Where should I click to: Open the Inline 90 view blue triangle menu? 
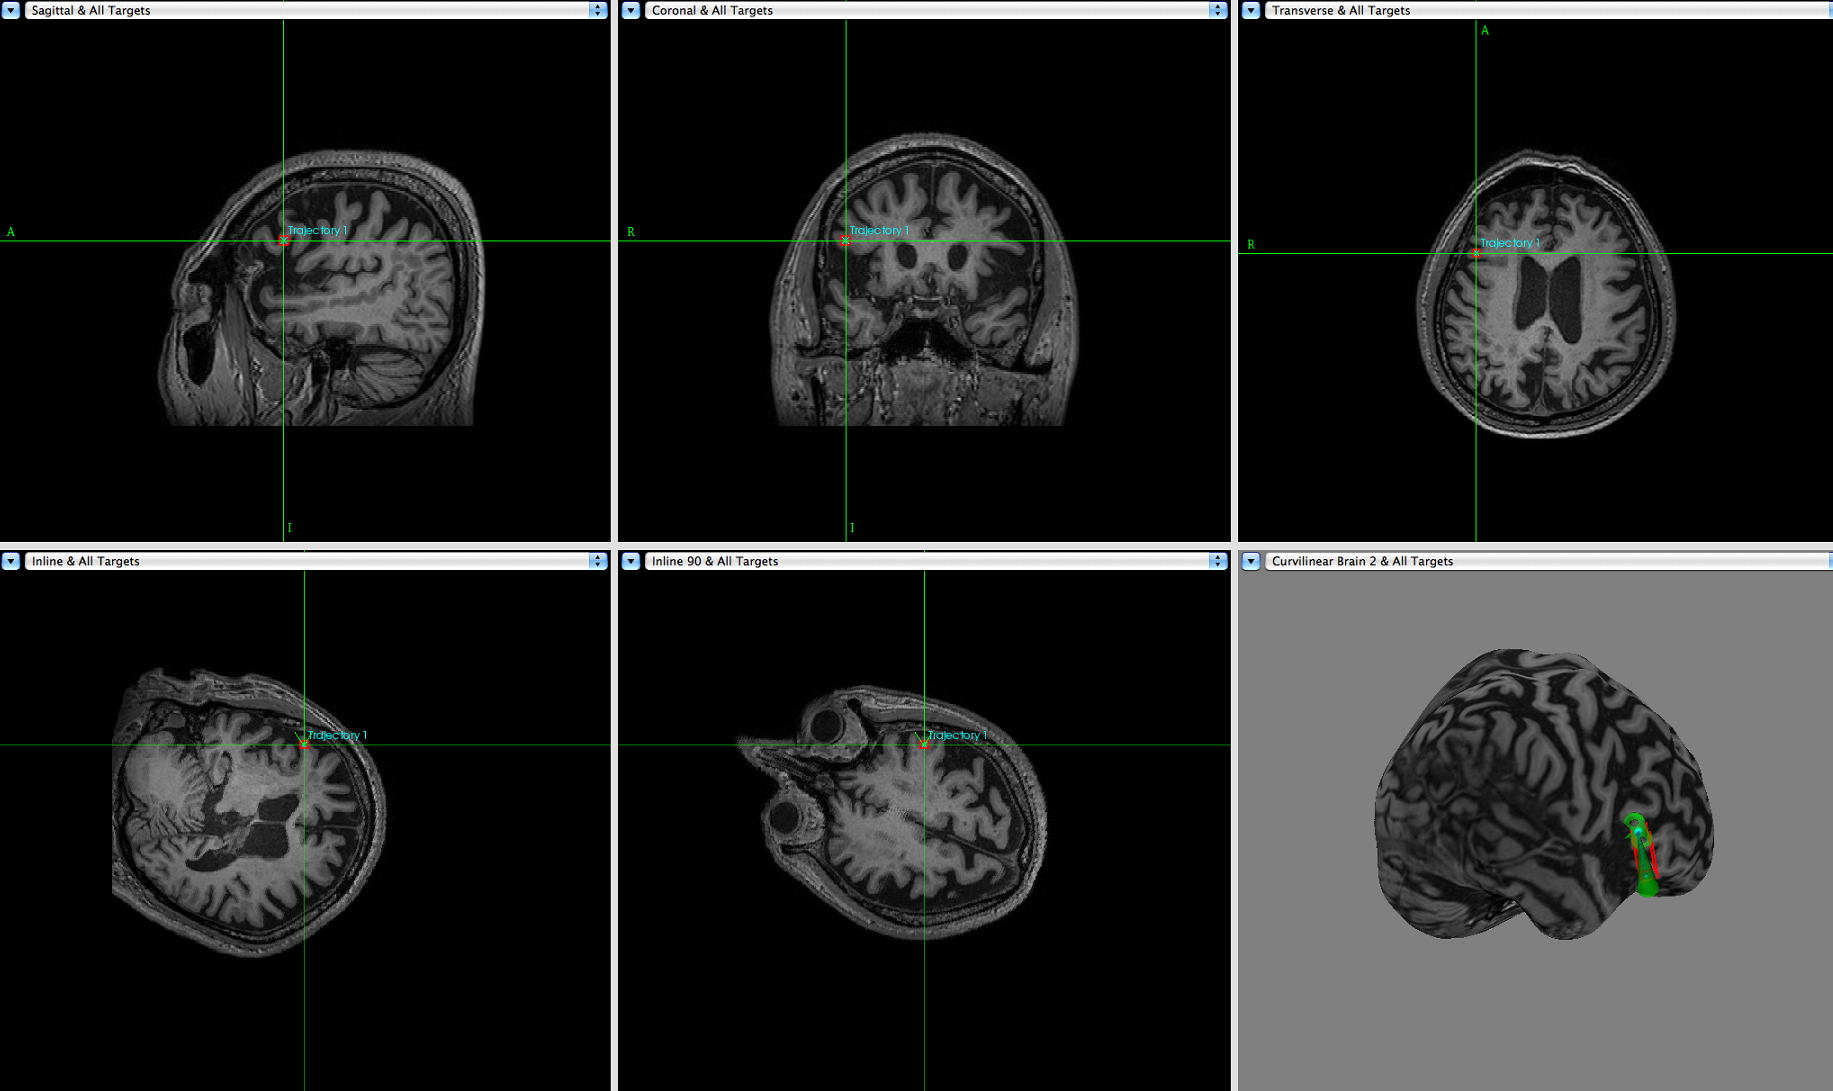631,561
